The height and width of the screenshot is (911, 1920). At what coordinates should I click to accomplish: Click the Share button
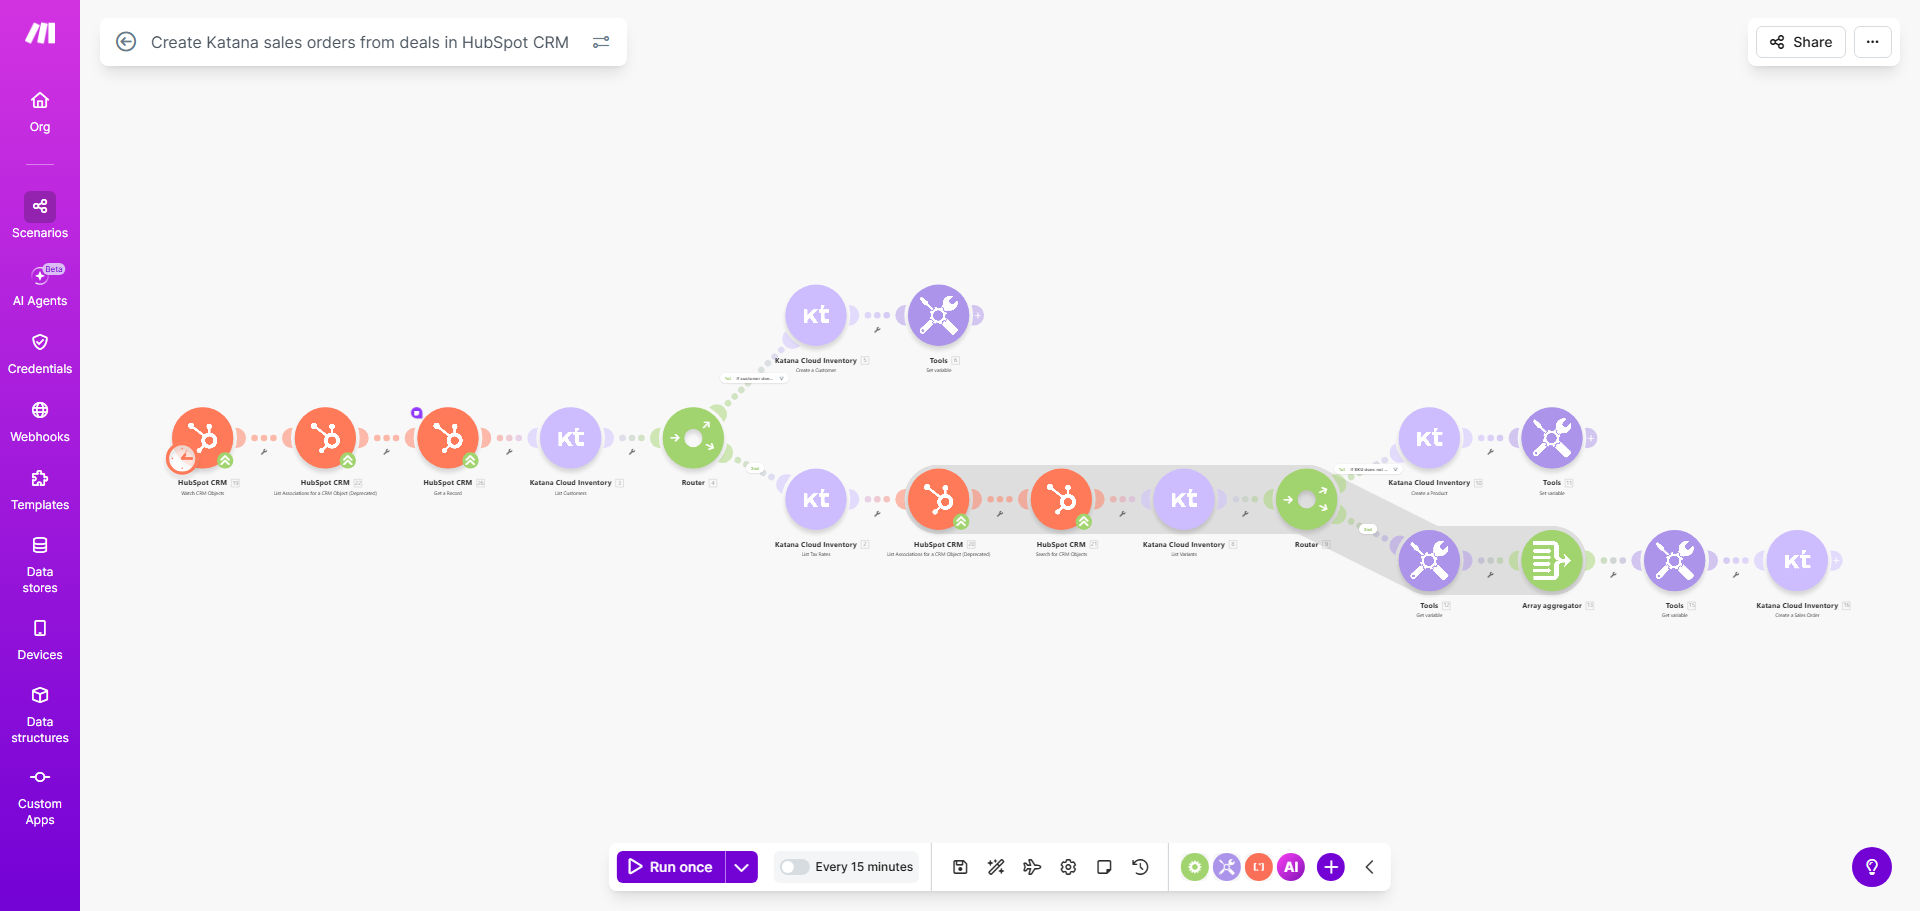coord(1801,42)
